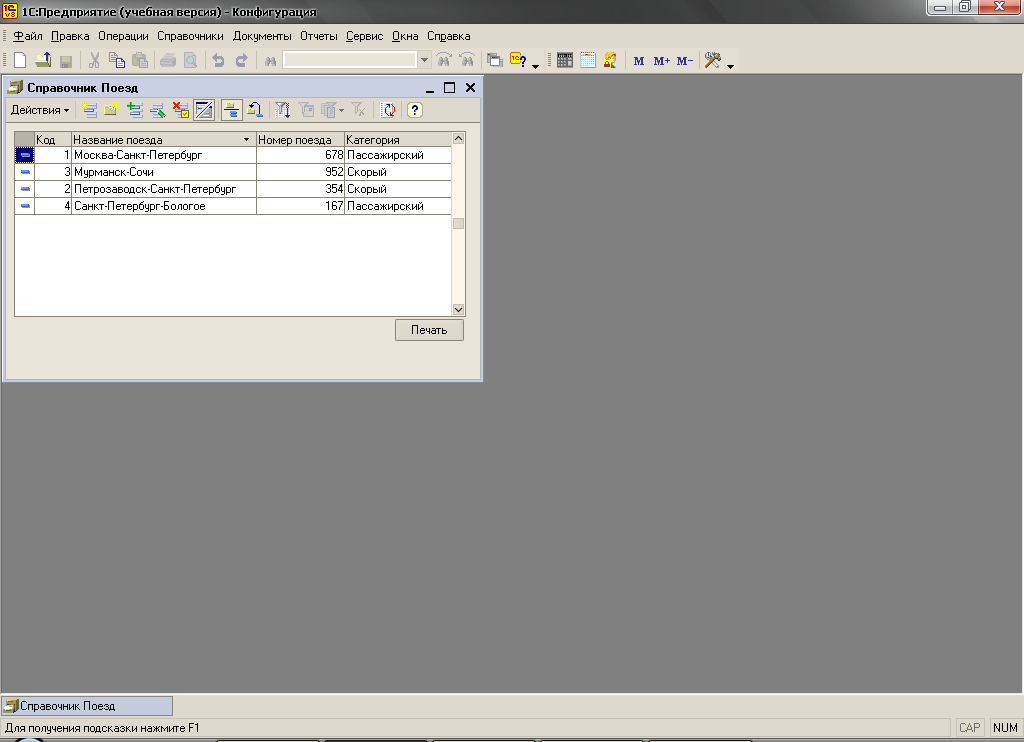
Task: Click the M+ memory add button
Action: [661, 61]
